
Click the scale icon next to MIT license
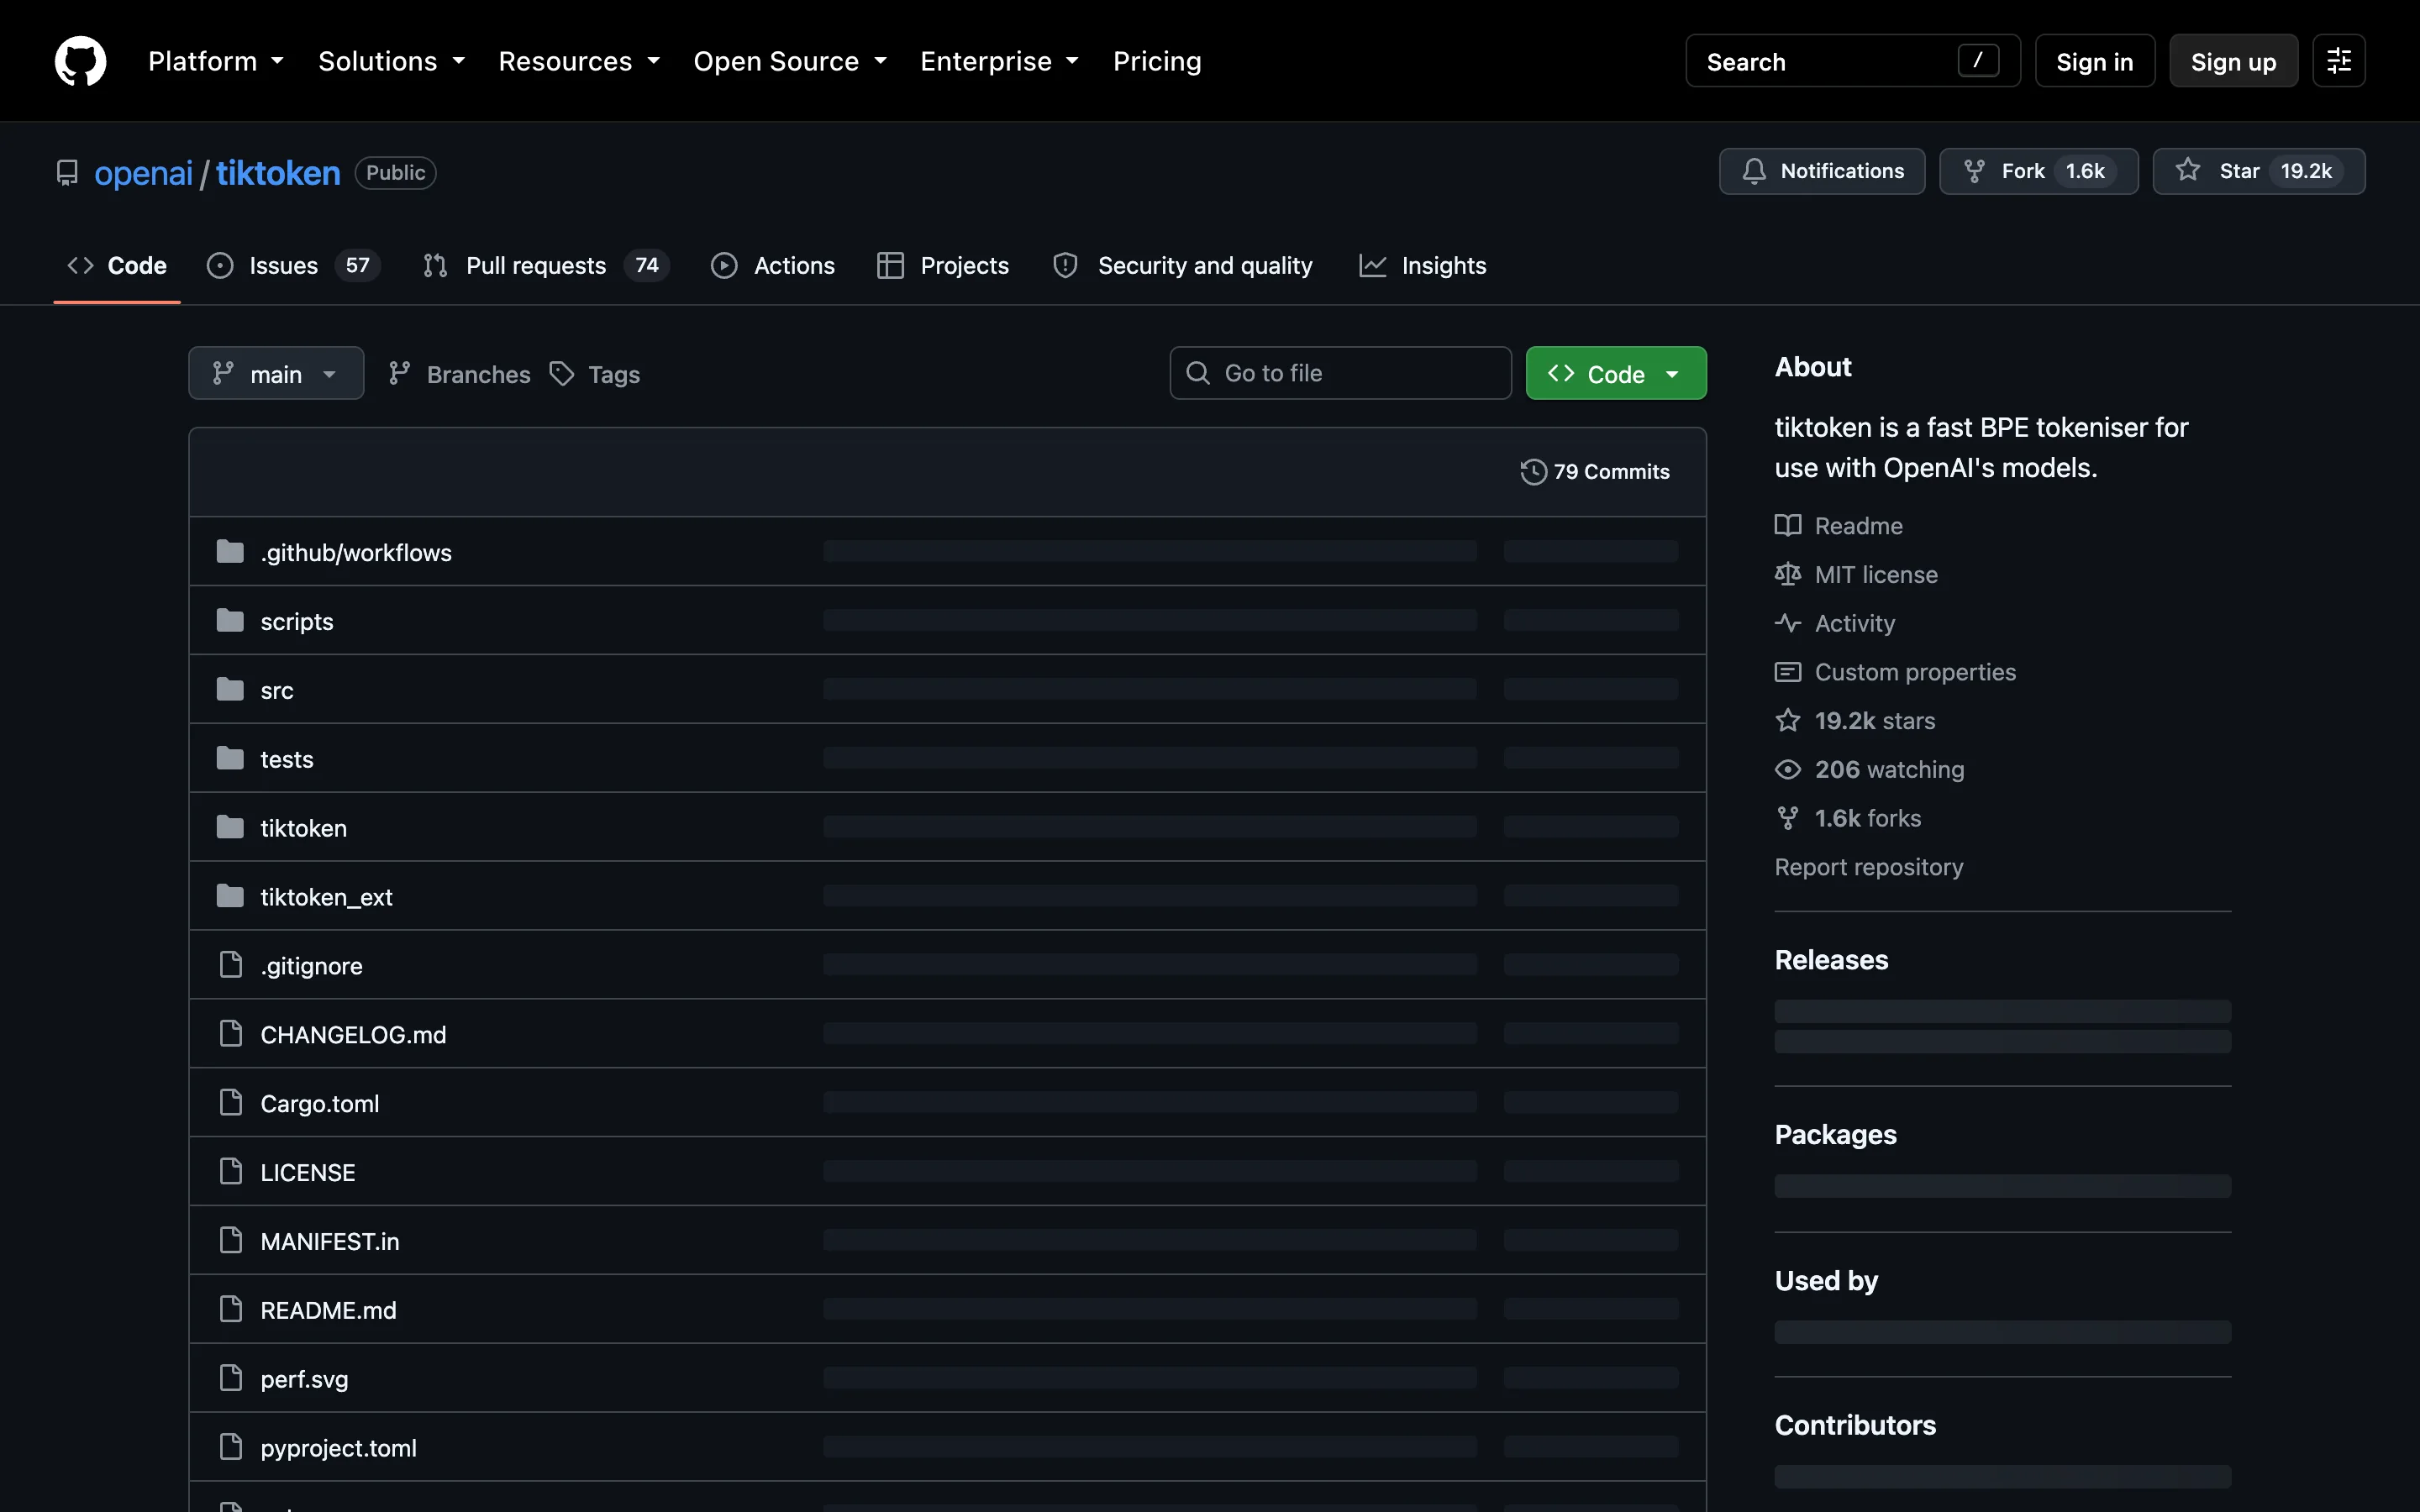[x=1788, y=575]
